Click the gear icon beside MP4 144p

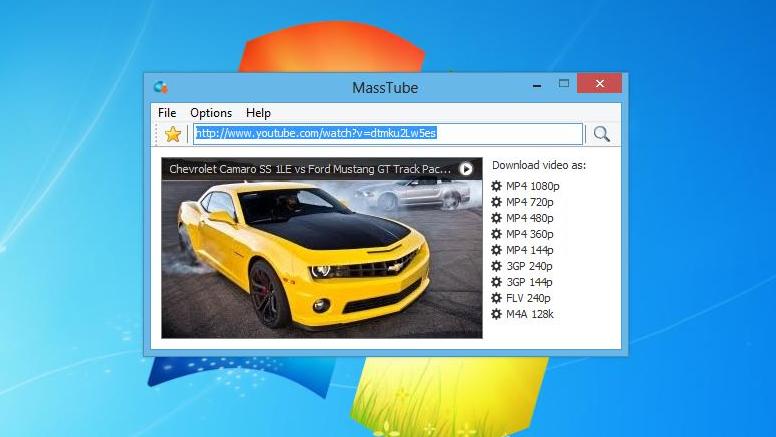click(x=496, y=250)
